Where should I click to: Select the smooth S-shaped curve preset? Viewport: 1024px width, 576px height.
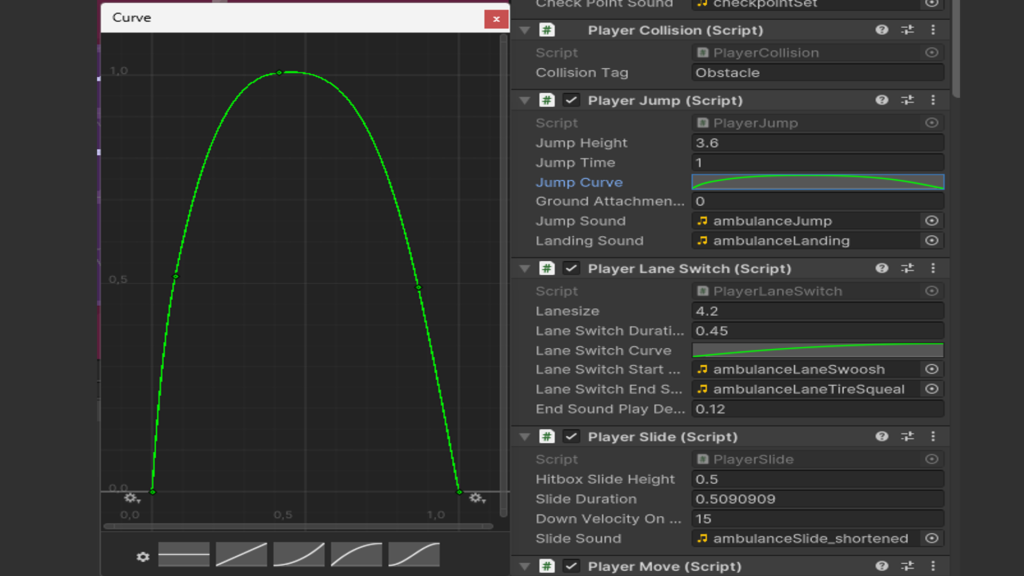[x=412, y=553]
